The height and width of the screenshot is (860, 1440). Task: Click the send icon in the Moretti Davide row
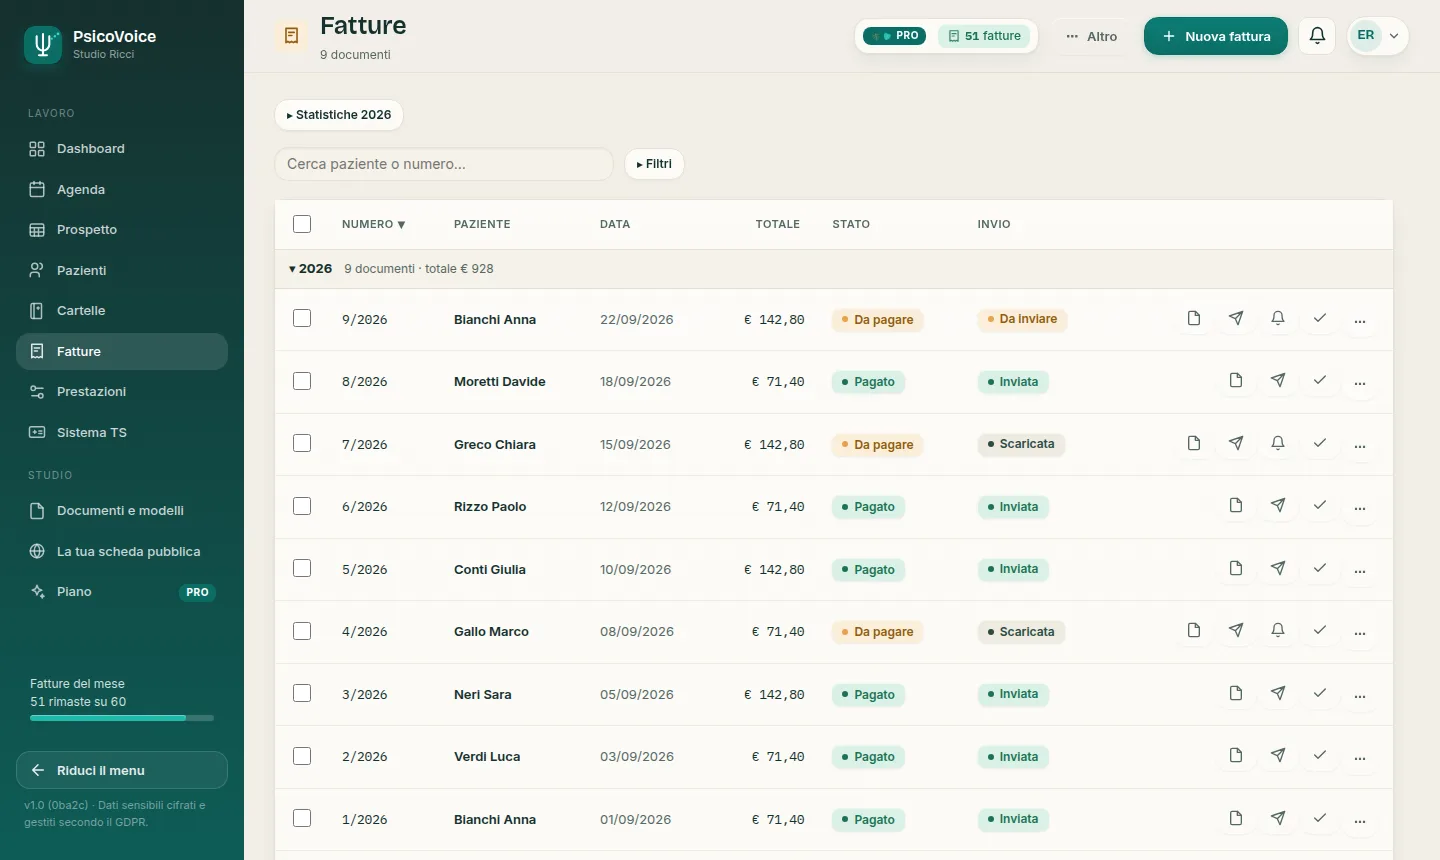coord(1278,381)
